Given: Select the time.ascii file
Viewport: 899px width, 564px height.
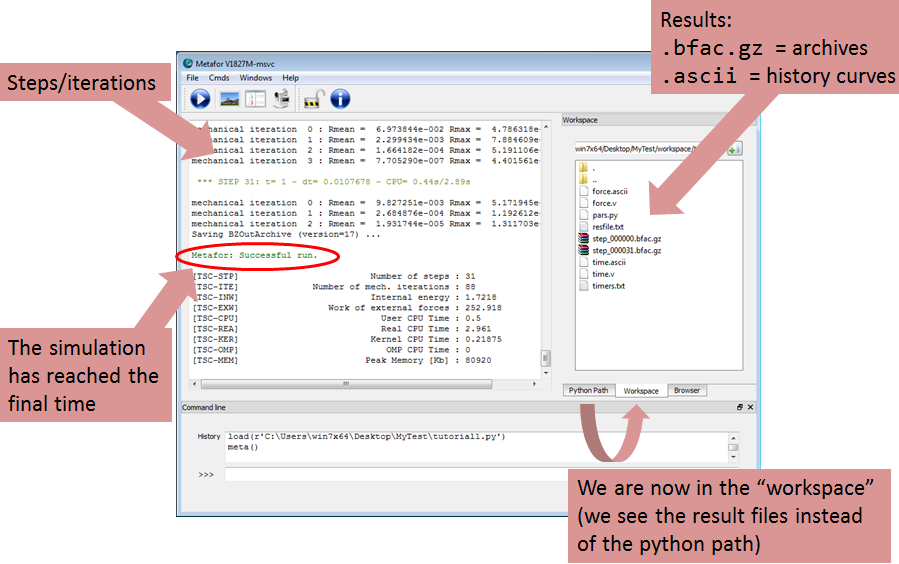Looking at the screenshot, I should 602,263.
